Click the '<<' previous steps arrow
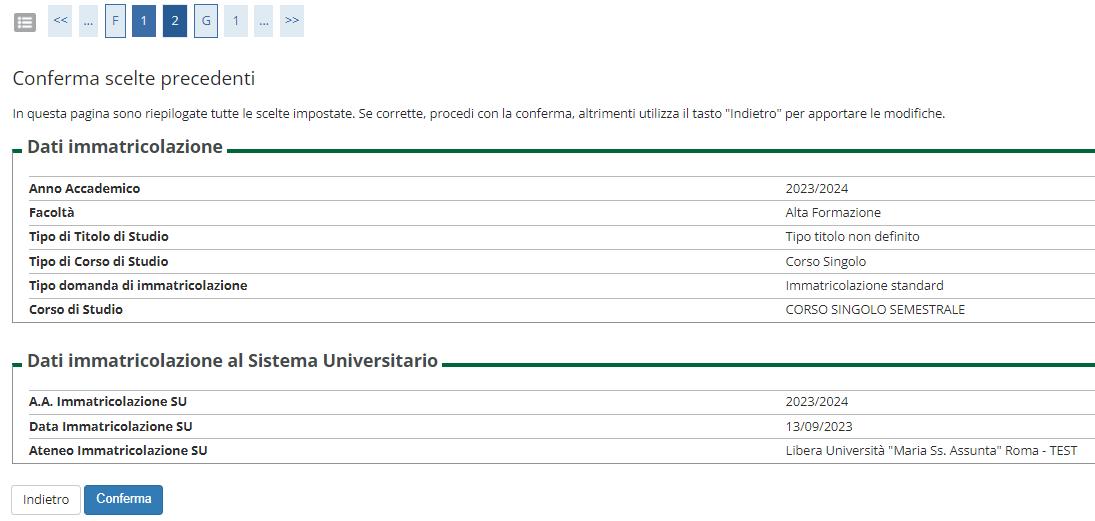Image resolution: width=1095 pixels, height=521 pixels. pyautogui.click(x=60, y=21)
